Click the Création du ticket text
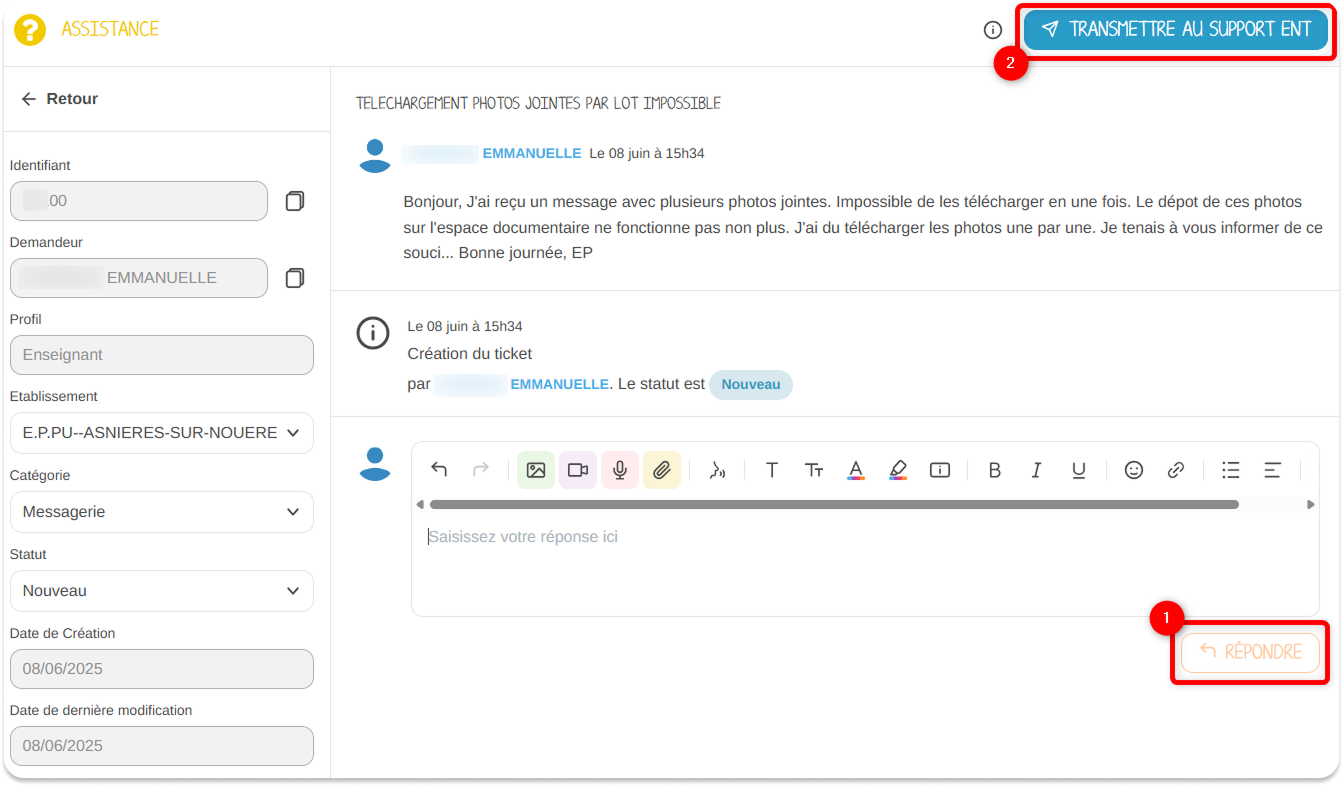The image size is (1343, 786). point(470,354)
